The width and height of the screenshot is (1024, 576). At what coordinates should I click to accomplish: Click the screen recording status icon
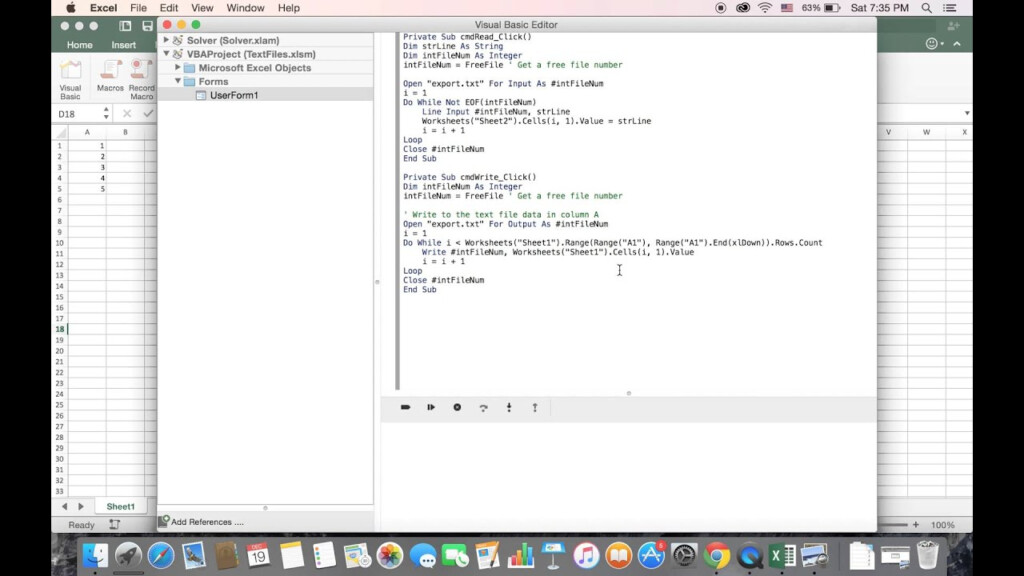click(720, 8)
